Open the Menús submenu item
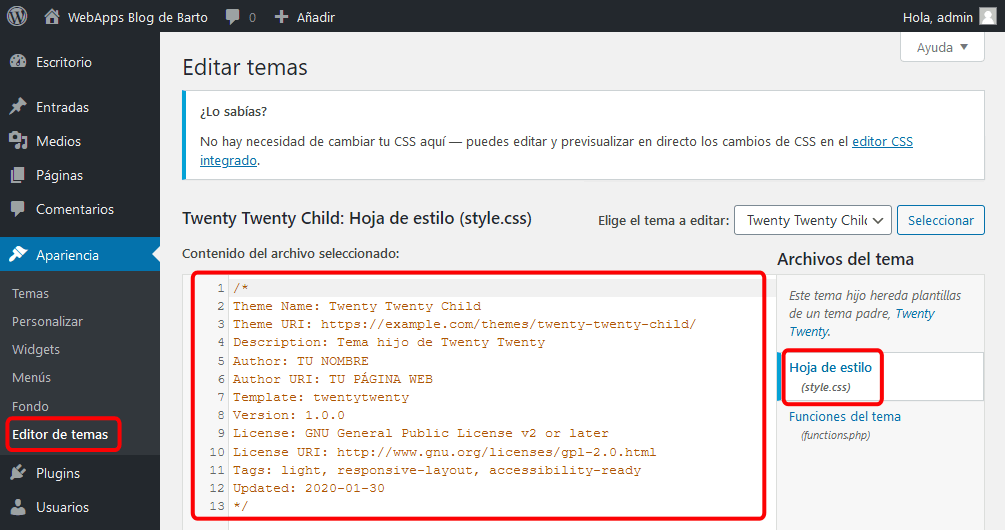The height and width of the screenshot is (530, 1005). (31, 377)
